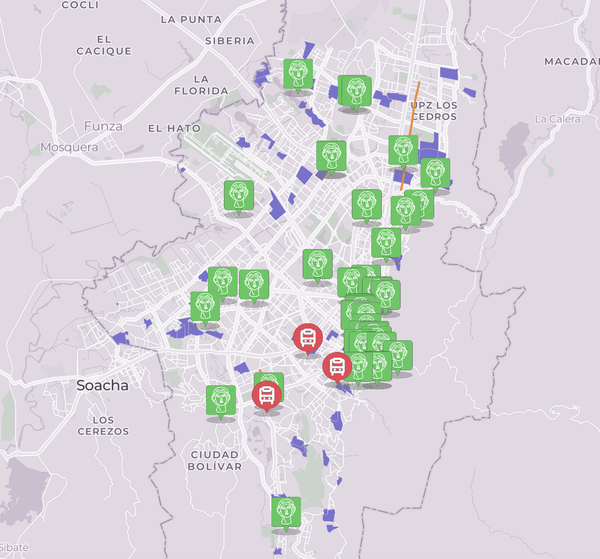Click the La Calera label
The height and width of the screenshot is (559, 600).
[x=557, y=119]
